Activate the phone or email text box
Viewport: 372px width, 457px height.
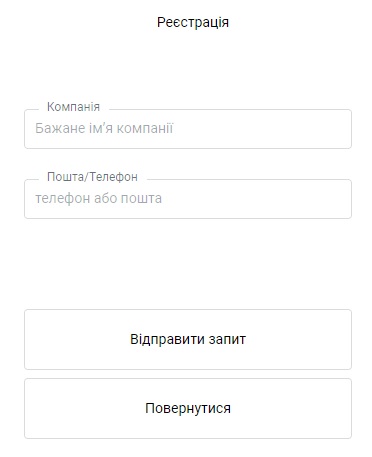point(188,199)
